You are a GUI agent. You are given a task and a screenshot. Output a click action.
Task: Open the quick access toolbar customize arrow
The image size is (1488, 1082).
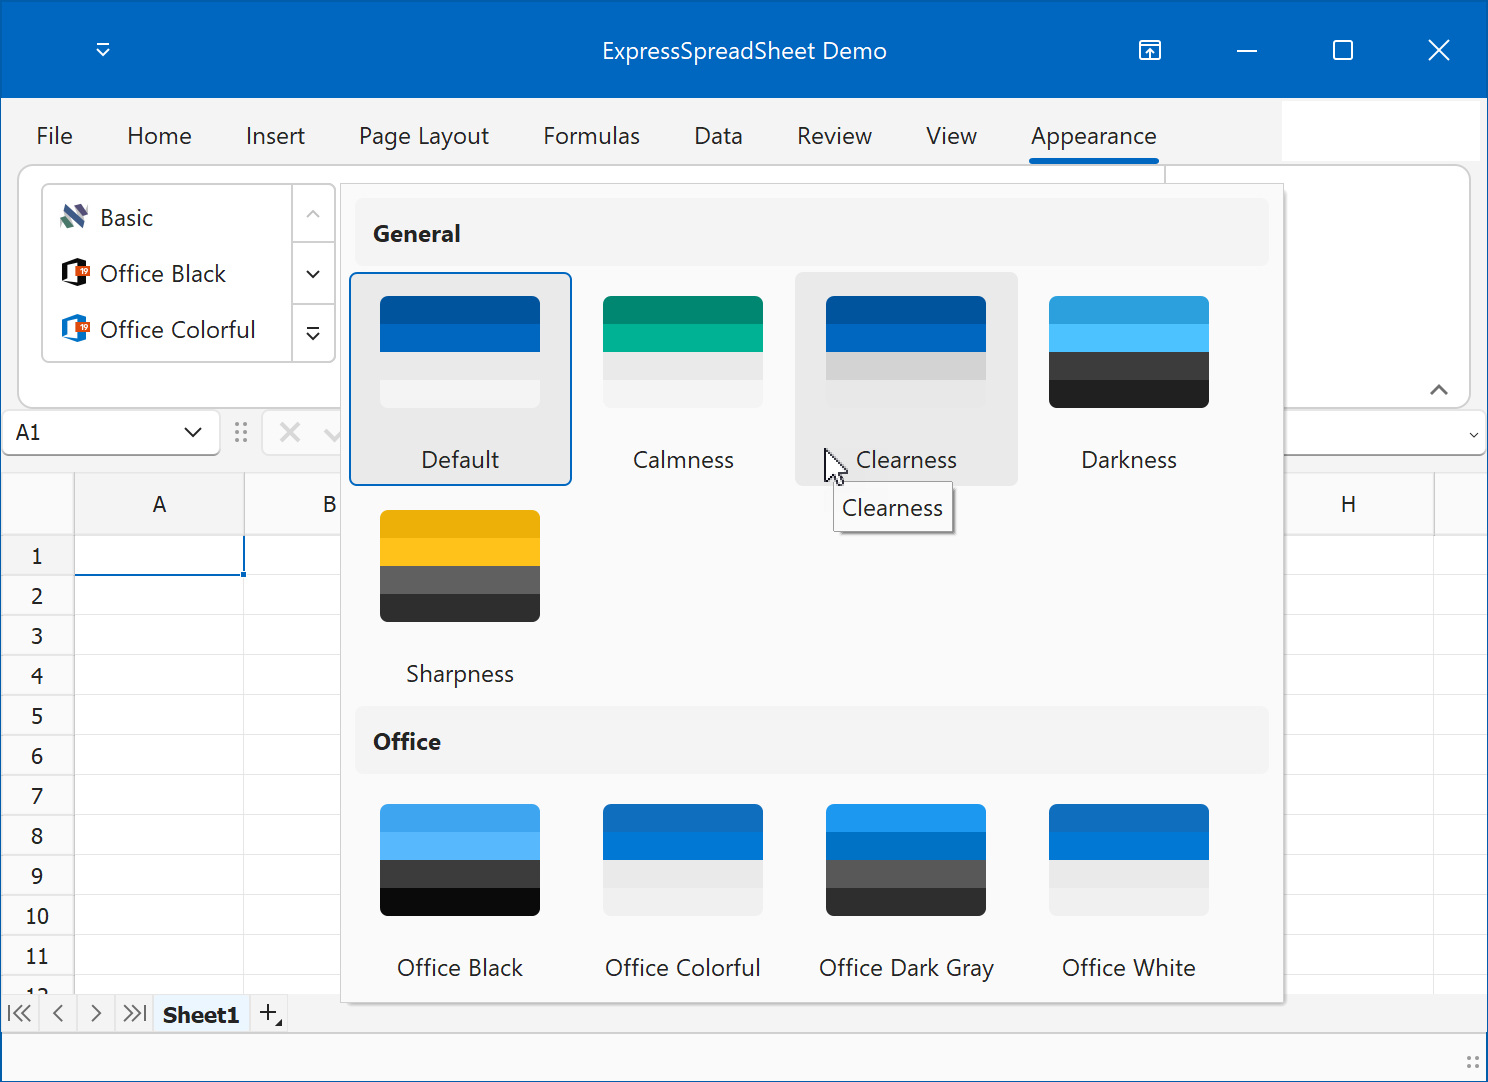[x=103, y=50]
